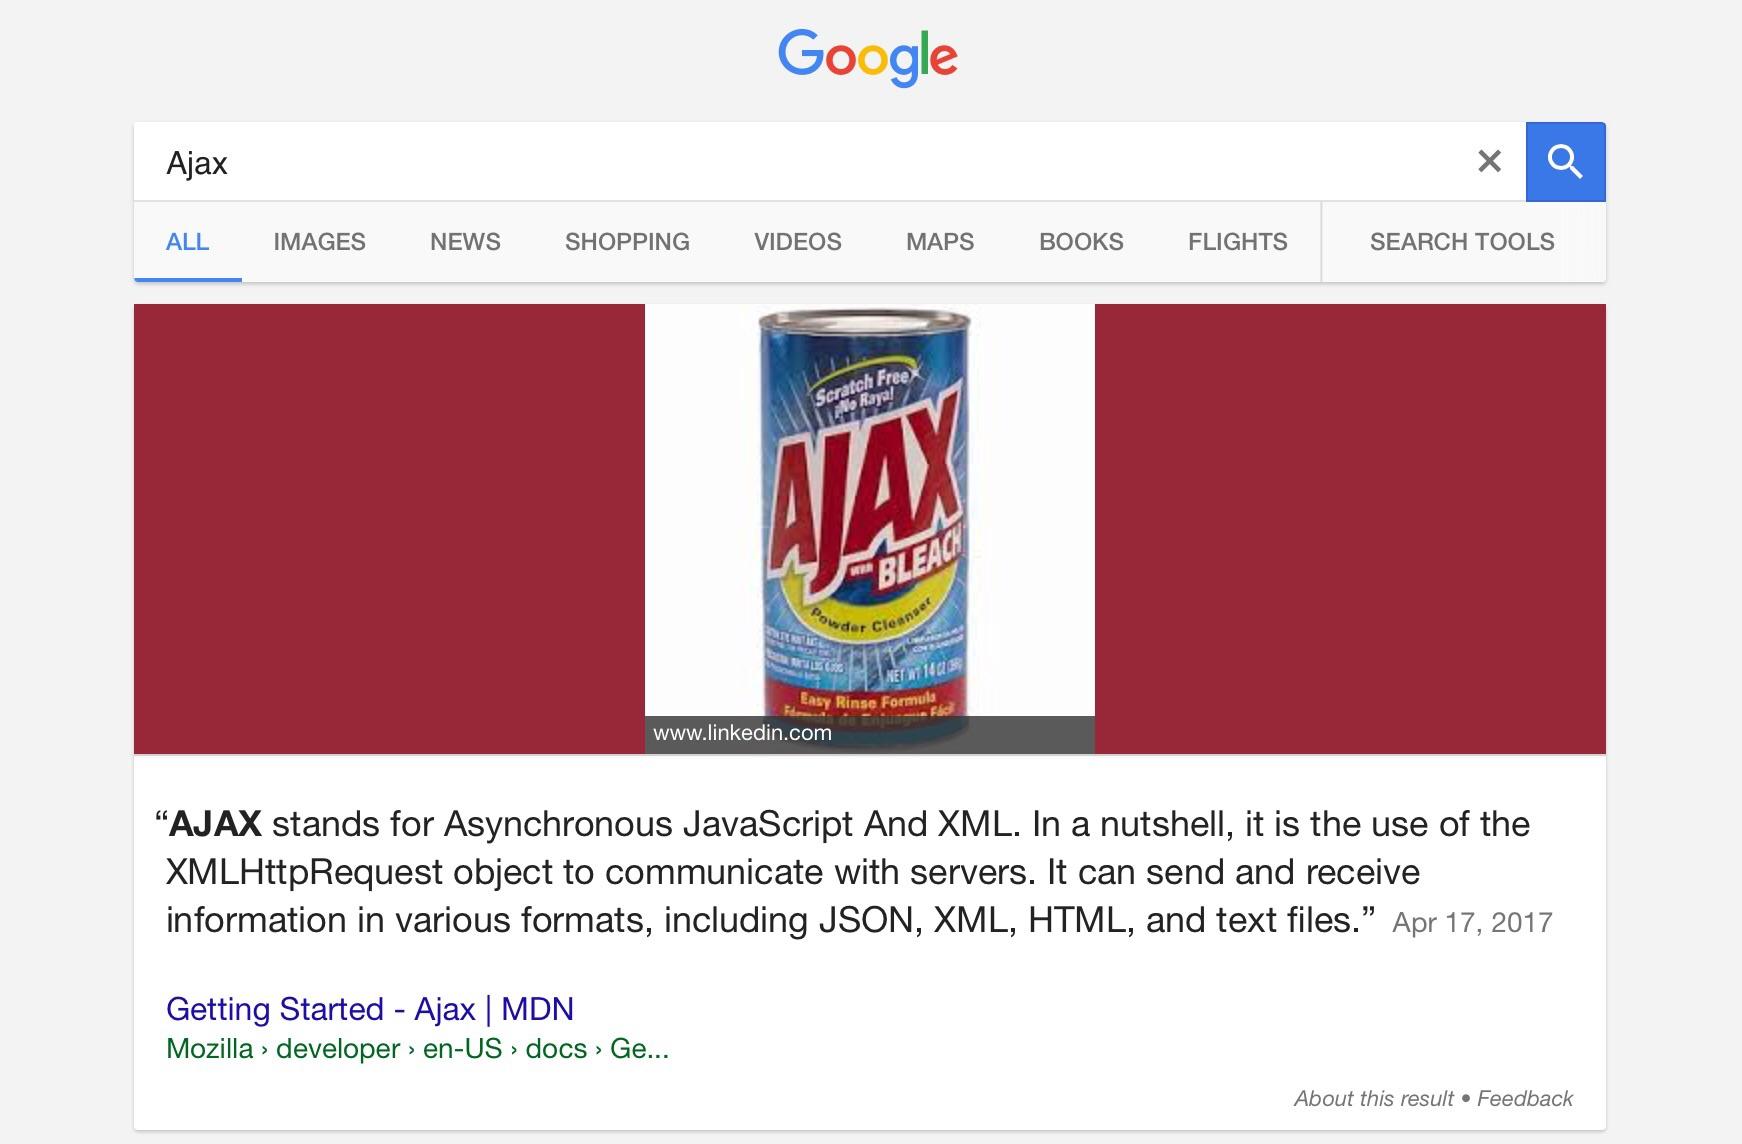Click the blue magnifier search button
1742x1144 pixels.
1565,162
